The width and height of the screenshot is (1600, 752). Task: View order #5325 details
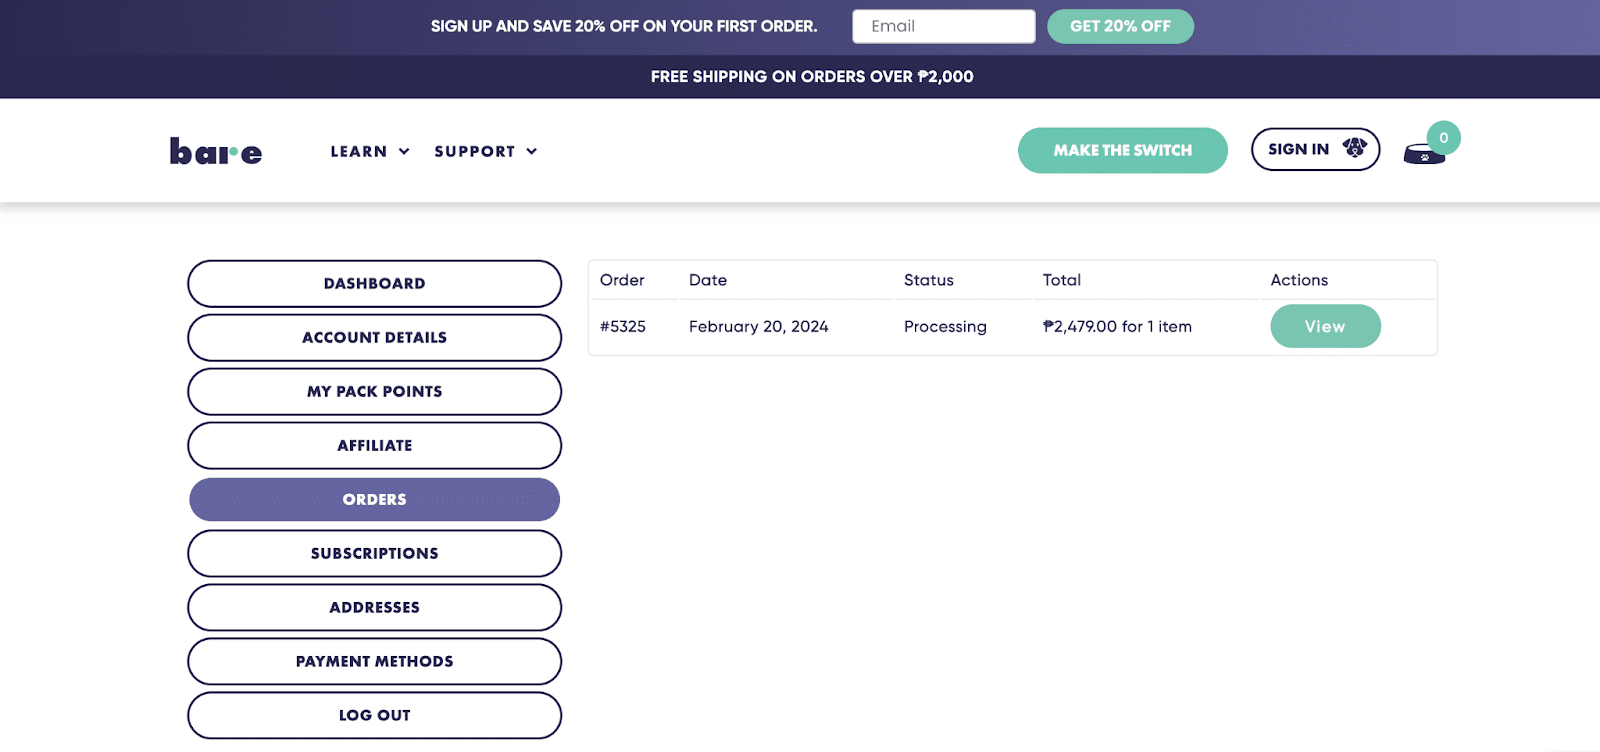tap(1324, 327)
